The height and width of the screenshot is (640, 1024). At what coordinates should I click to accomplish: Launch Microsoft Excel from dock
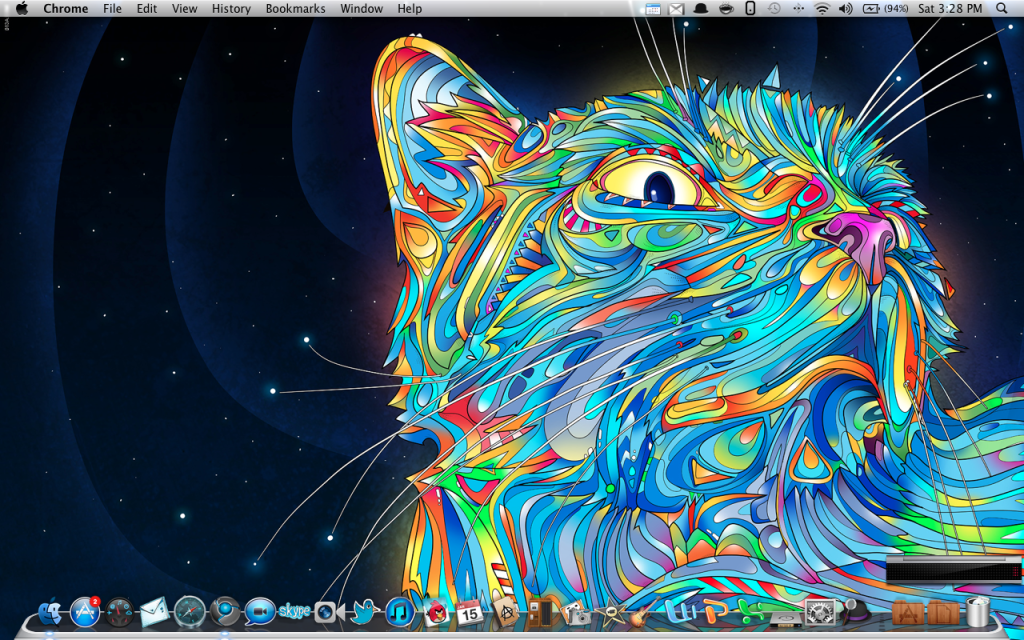751,613
